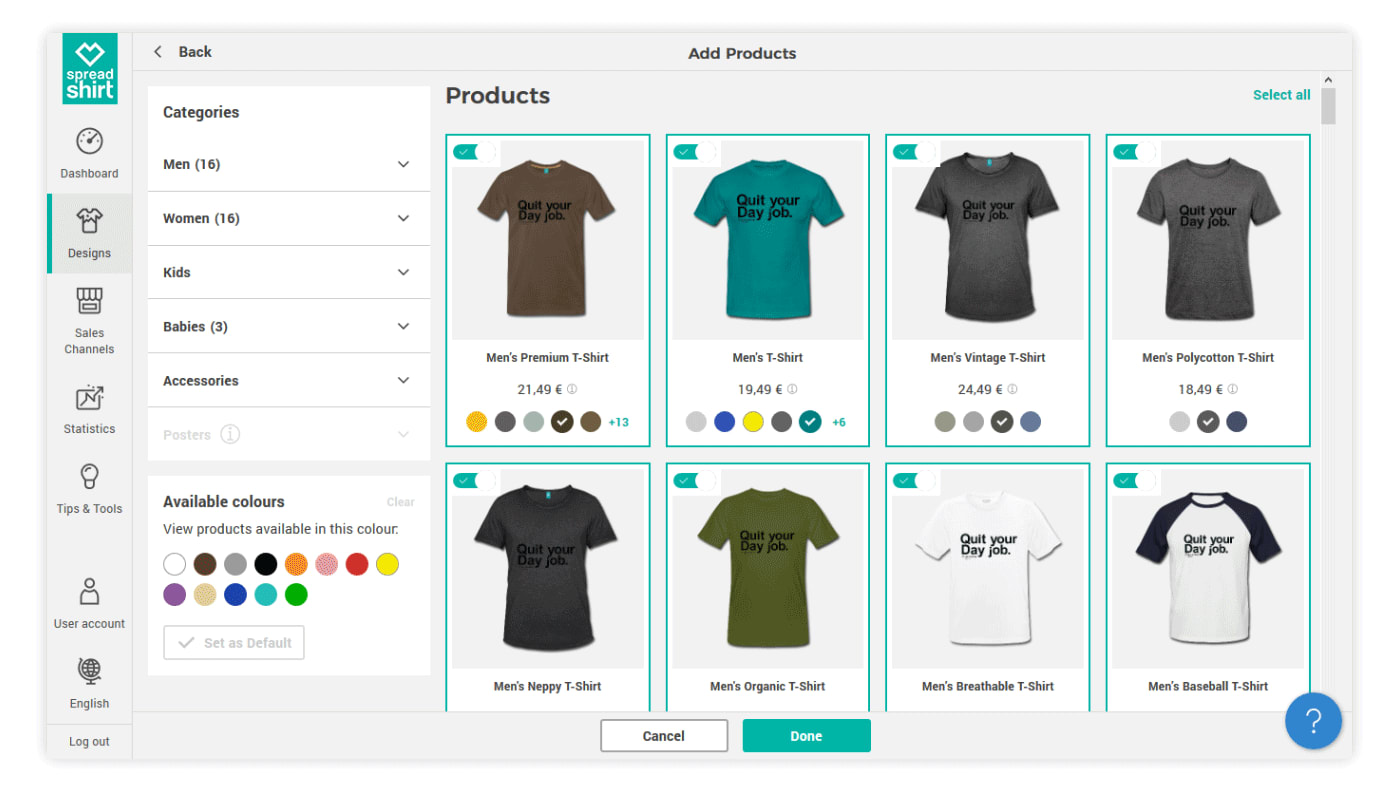Toggle the Men's Vintage T-Shirt switch

pyautogui.click(x=915, y=152)
